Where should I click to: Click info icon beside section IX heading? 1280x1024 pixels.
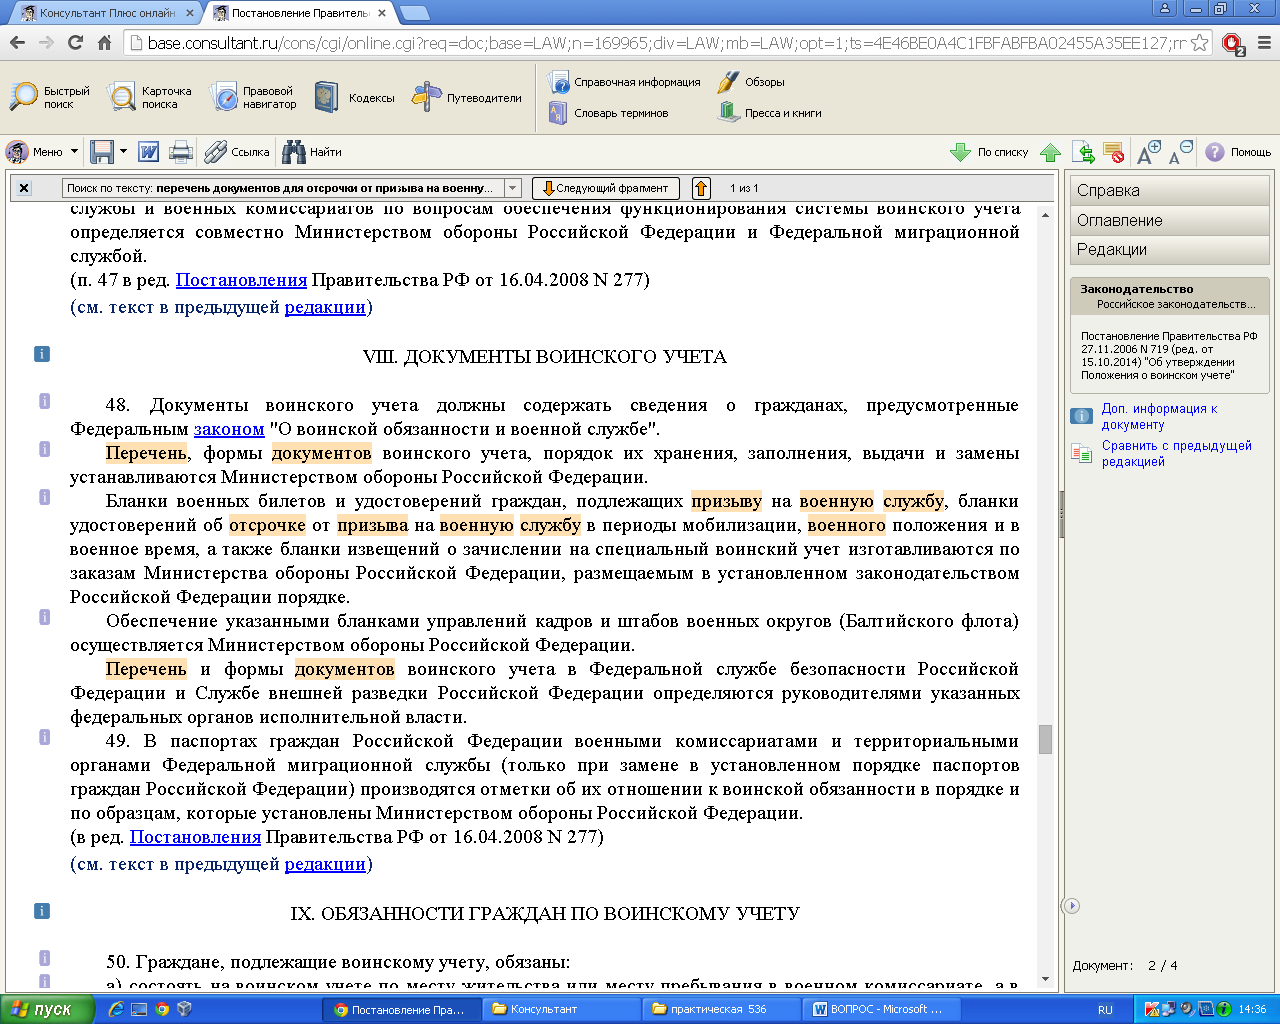tap(42, 911)
